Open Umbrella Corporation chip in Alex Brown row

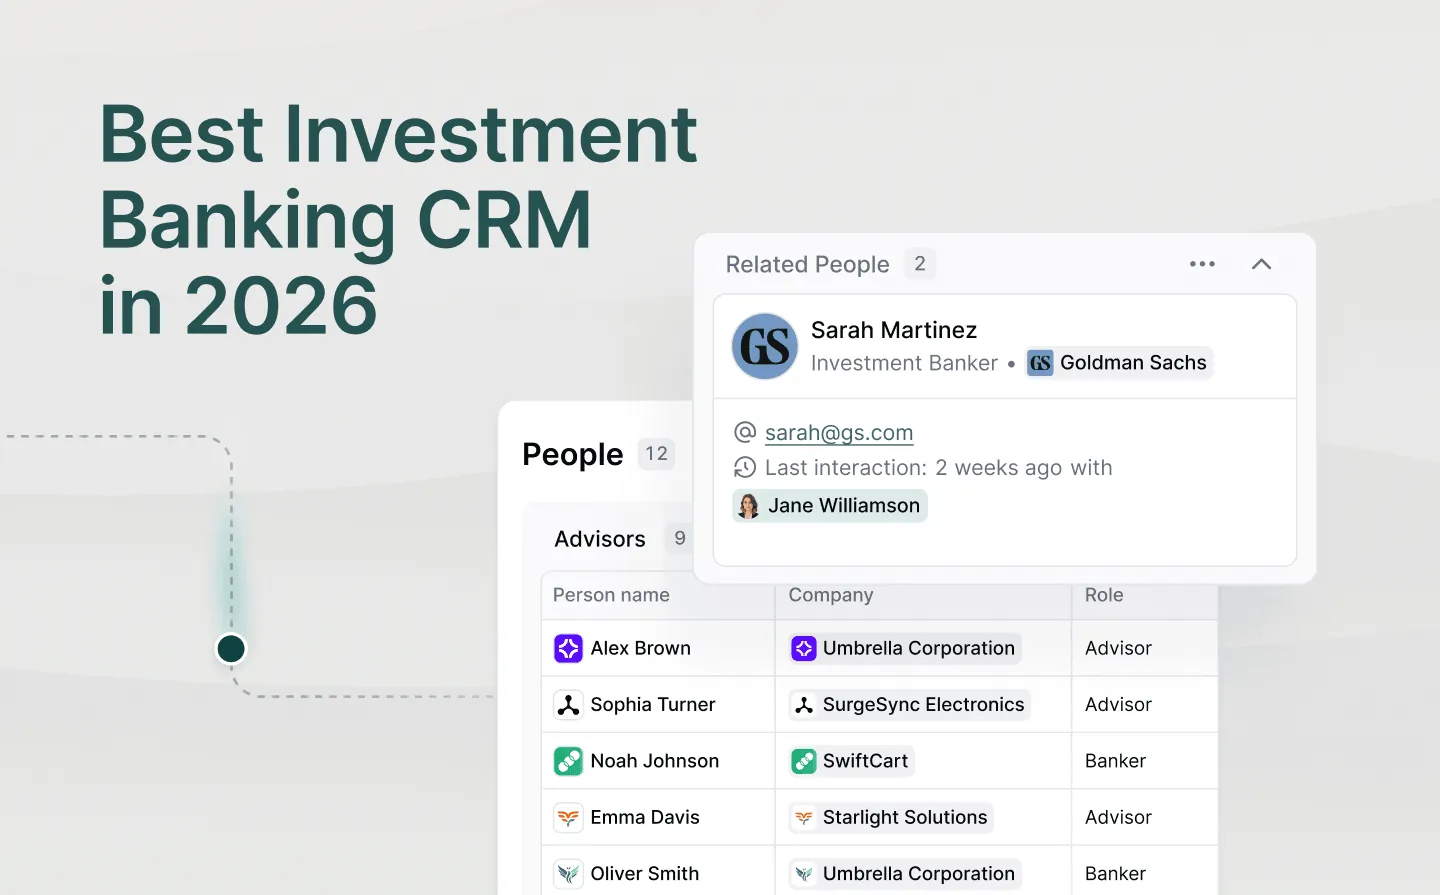tap(905, 648)
